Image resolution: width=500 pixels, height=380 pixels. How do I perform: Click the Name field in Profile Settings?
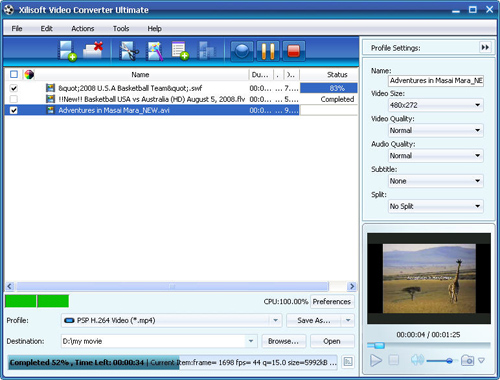tap(436, 81)
